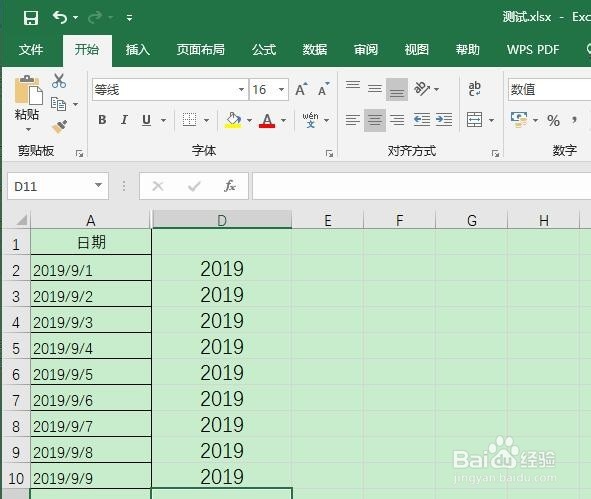Click merge and center icon

tap(474, 120)
